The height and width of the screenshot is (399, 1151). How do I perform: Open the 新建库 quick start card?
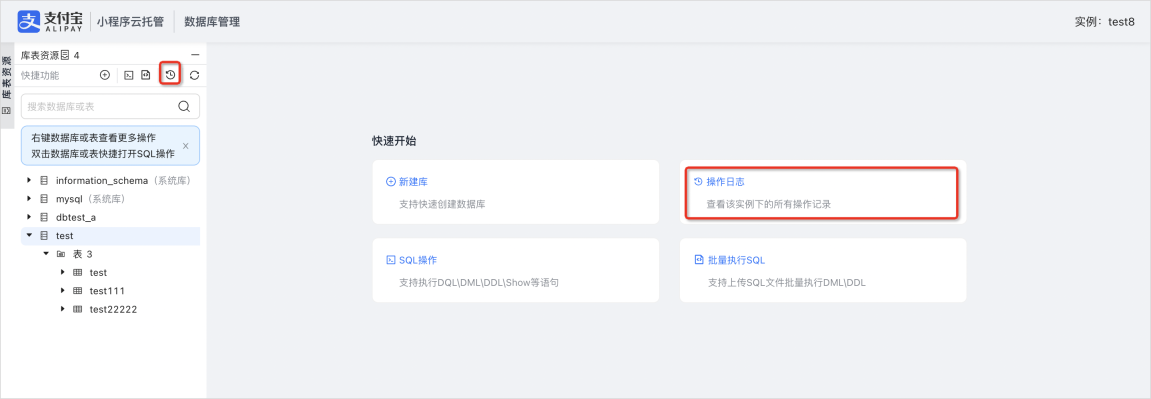515,192
